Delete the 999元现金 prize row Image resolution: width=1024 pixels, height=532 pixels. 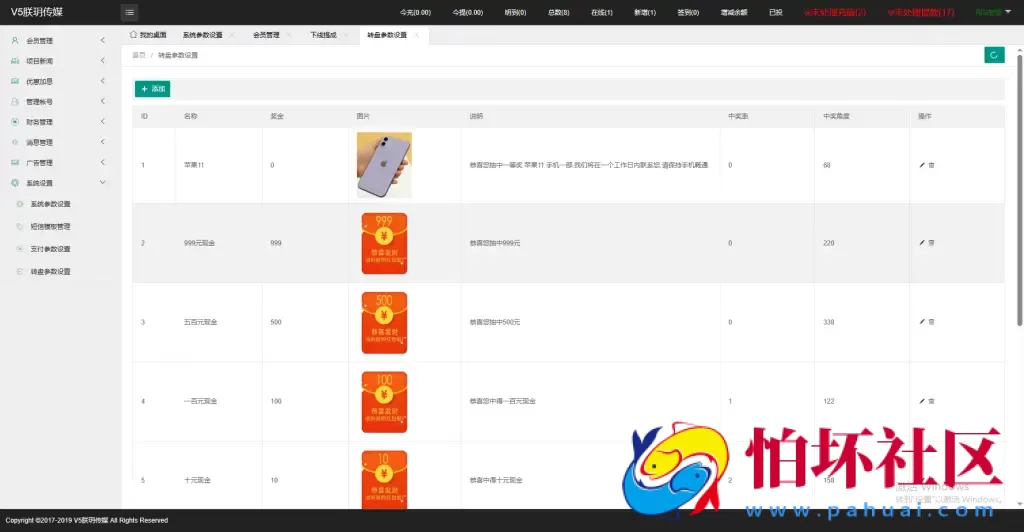pyautogui.click(x=932, y=243)
